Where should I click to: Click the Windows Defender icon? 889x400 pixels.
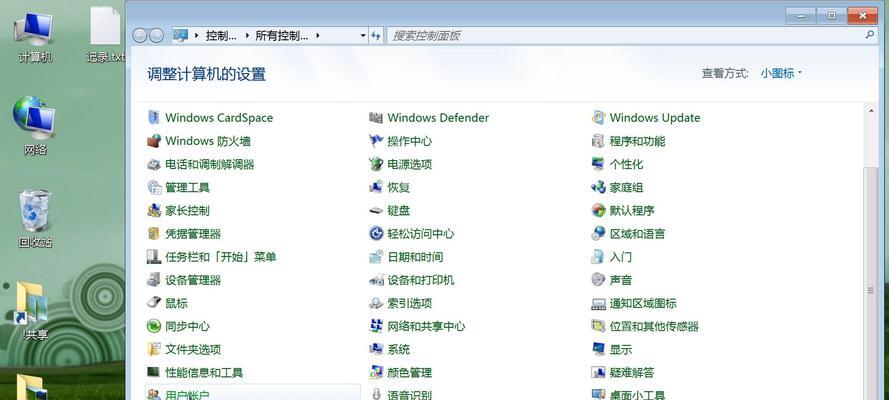(x=376, y=118)
